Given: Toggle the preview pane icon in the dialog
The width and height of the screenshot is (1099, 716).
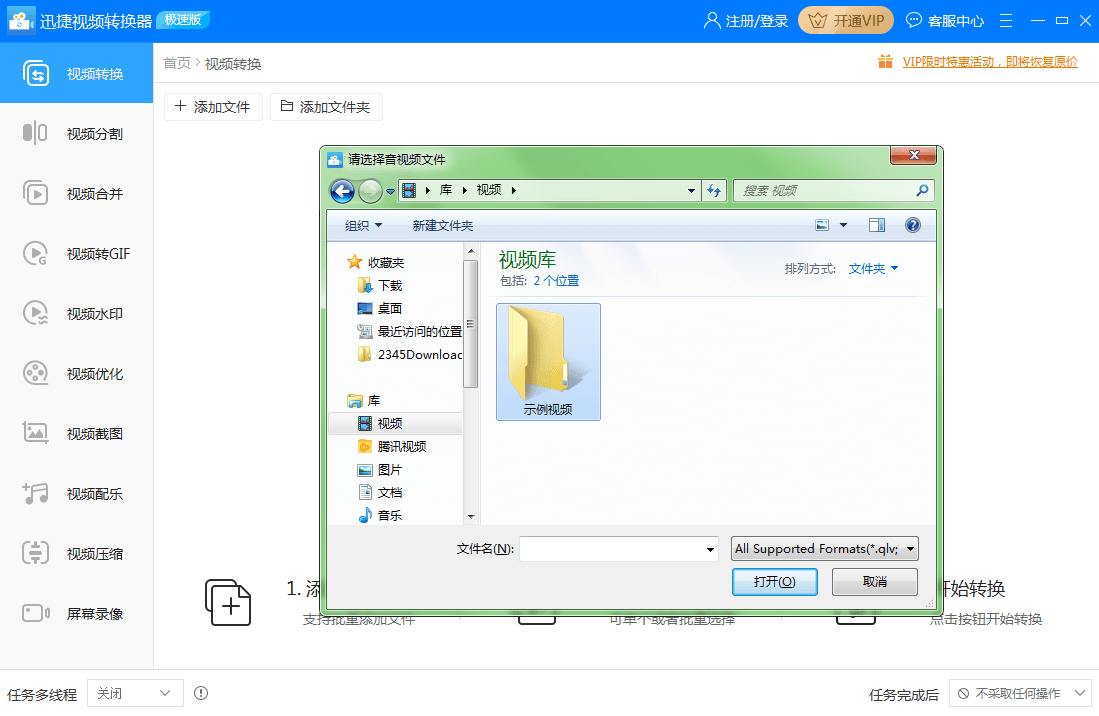Looking at the screenshot, I should pyautogui.click(x=876, y=225).
